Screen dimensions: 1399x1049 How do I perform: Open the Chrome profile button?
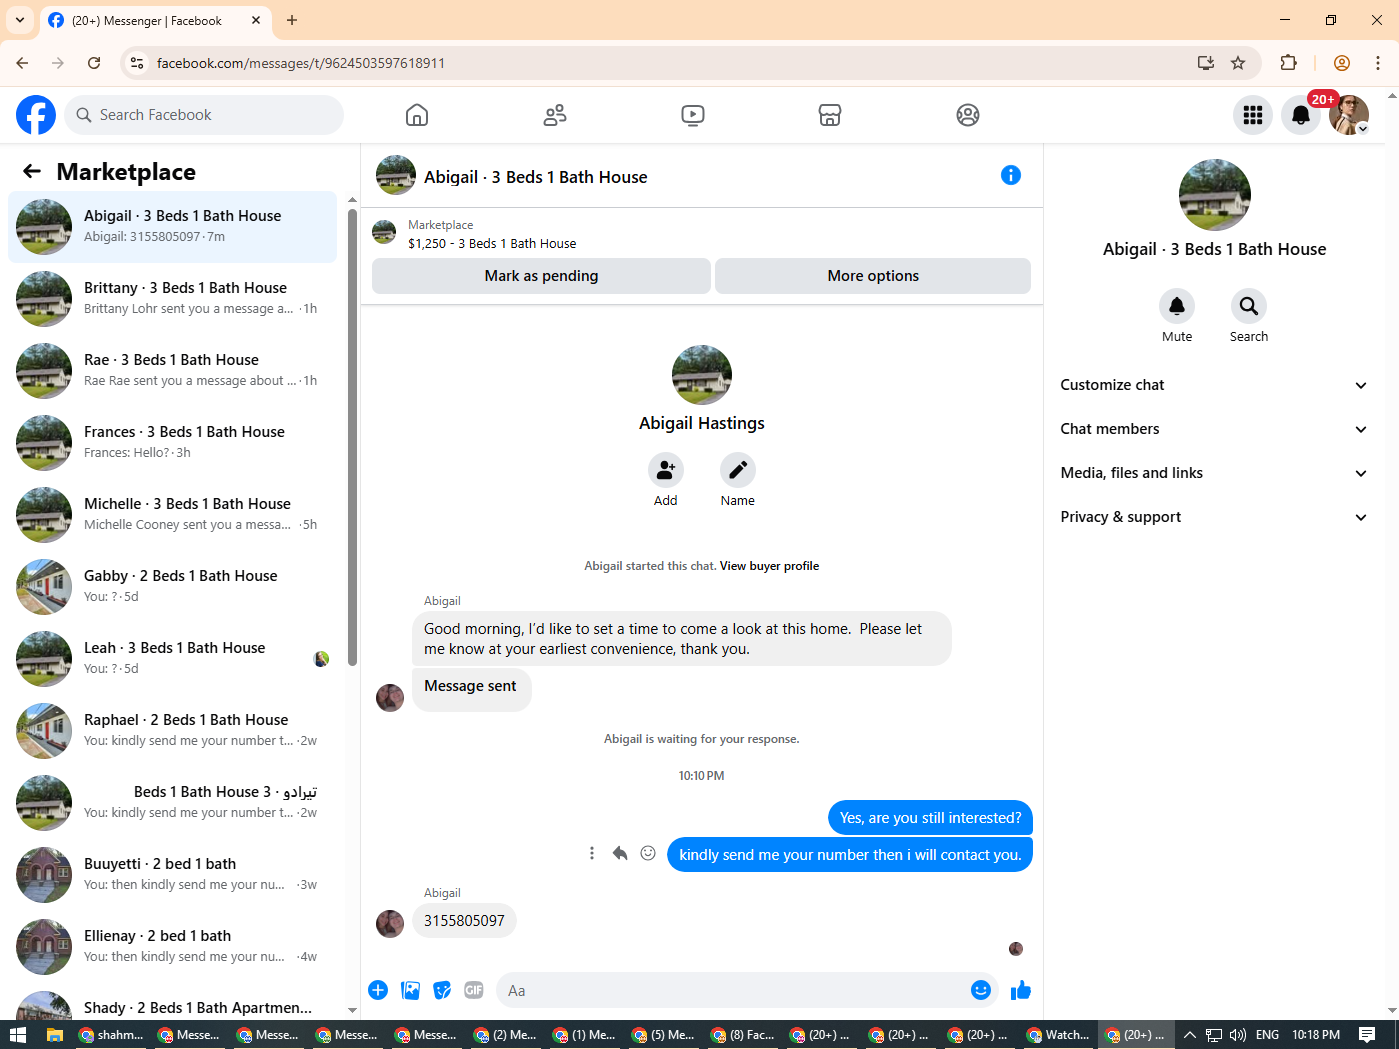(1342, 63)
